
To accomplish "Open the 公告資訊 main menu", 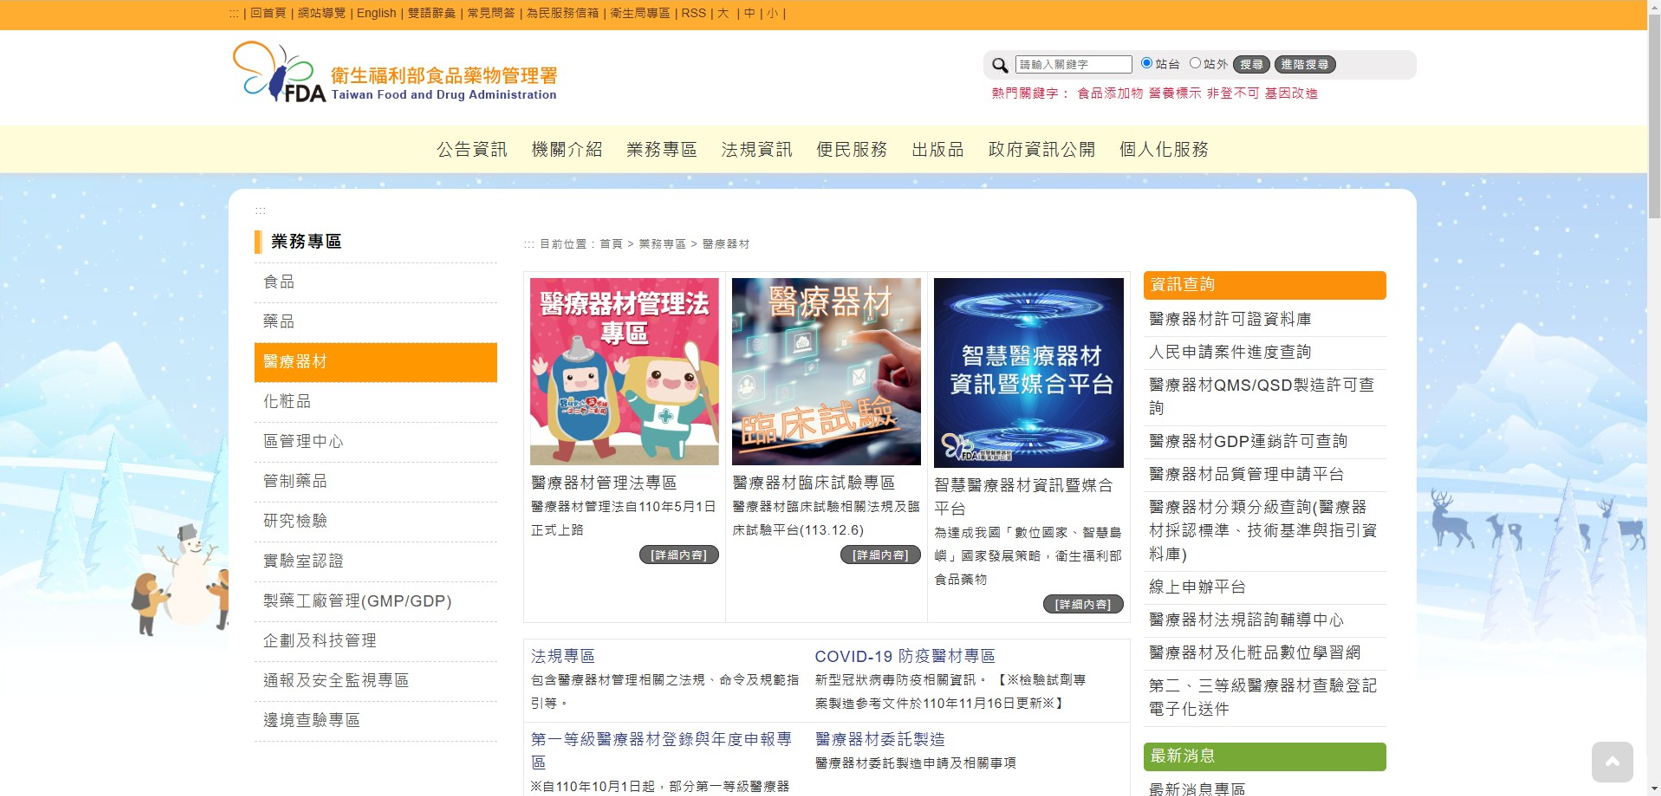I will coord(472,150).
